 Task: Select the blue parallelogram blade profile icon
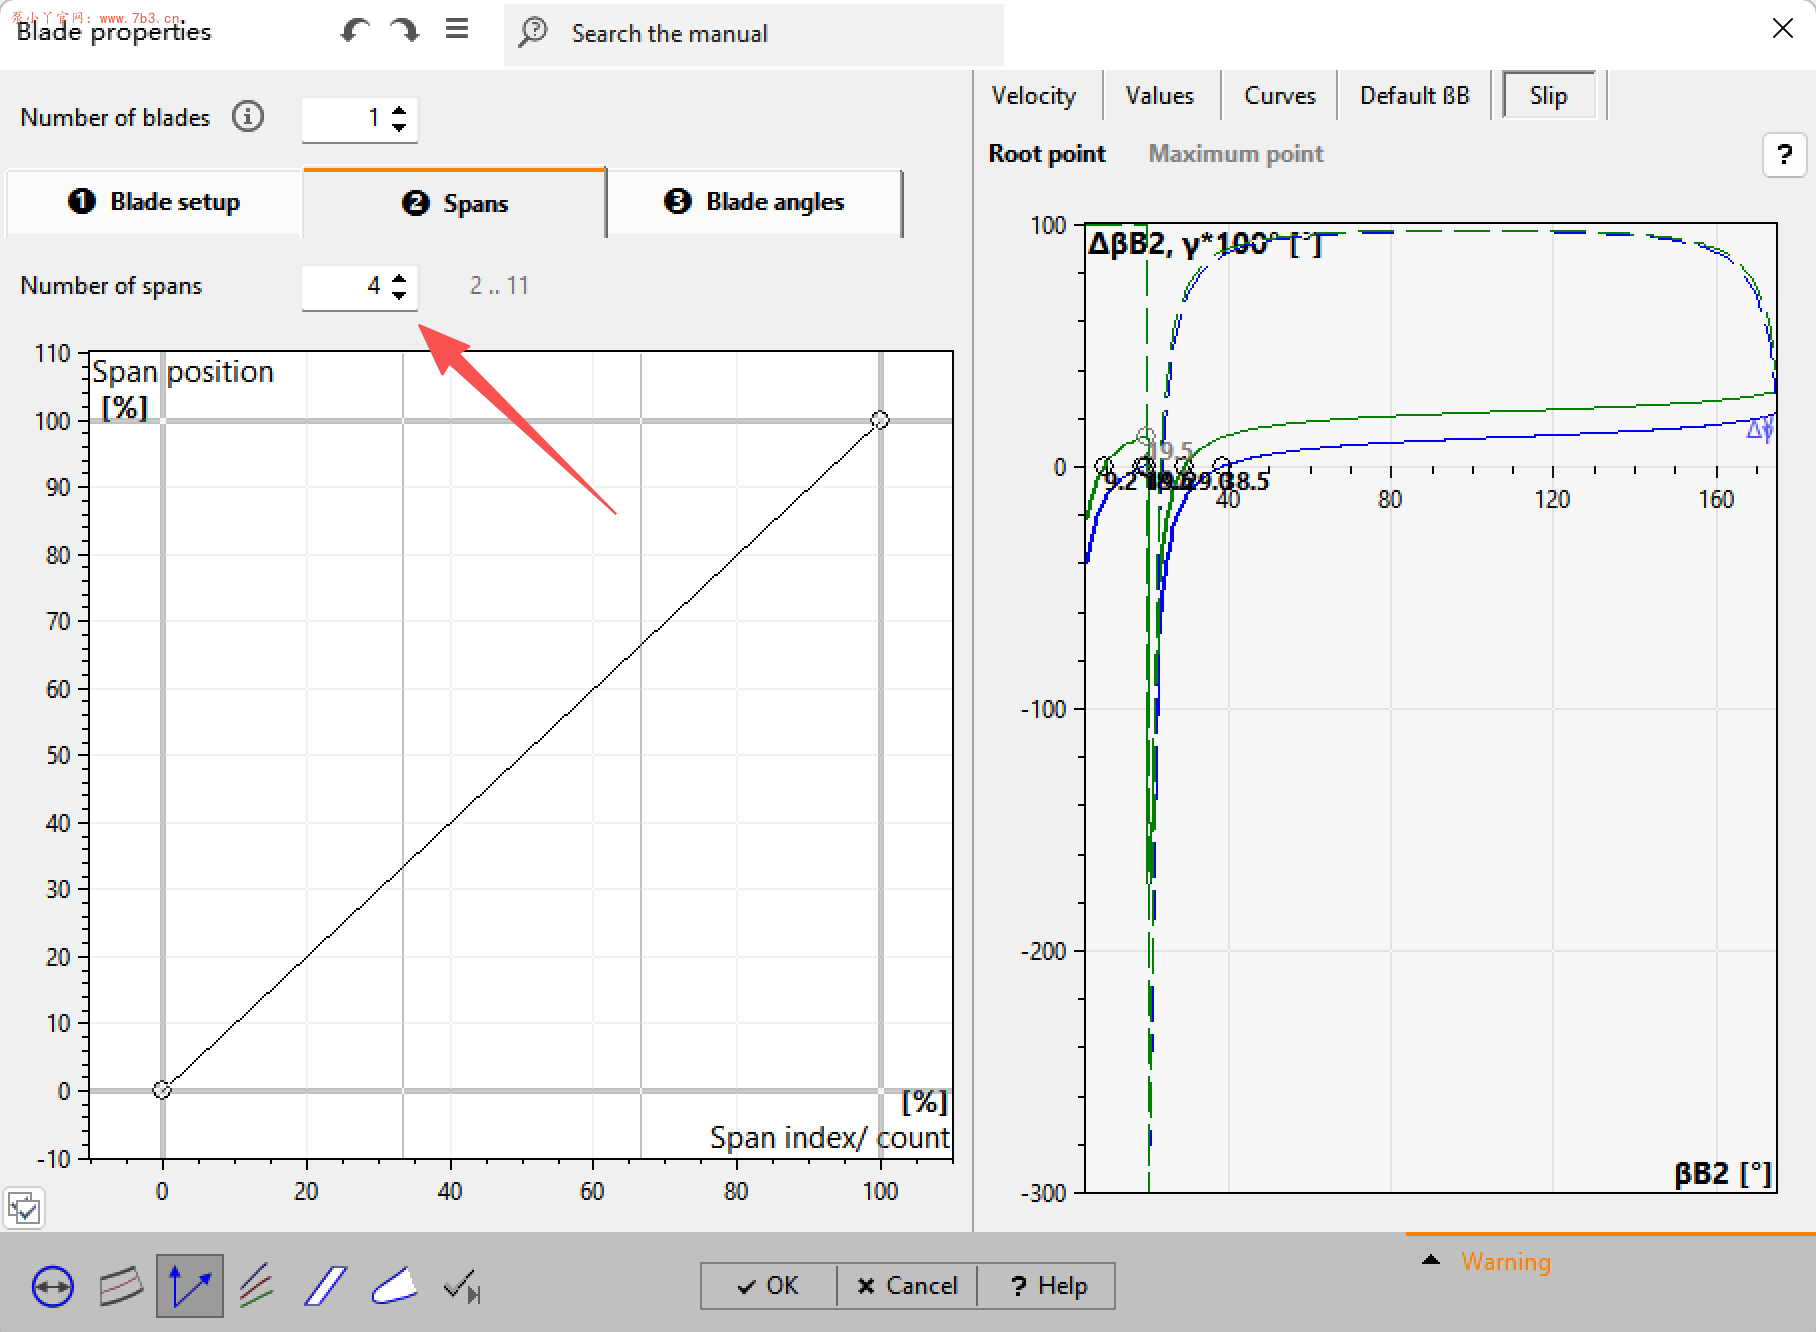click(325, 1286)
